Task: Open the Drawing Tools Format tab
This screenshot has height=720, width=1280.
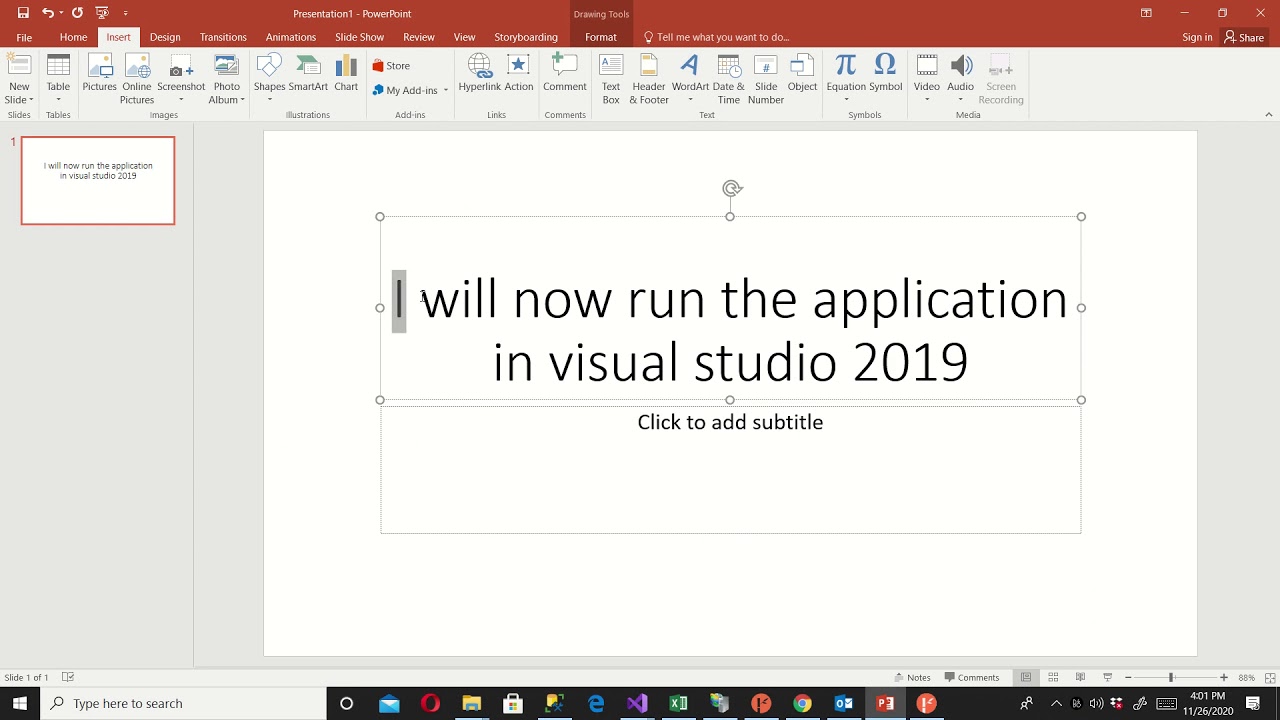Action: (601, 37)
